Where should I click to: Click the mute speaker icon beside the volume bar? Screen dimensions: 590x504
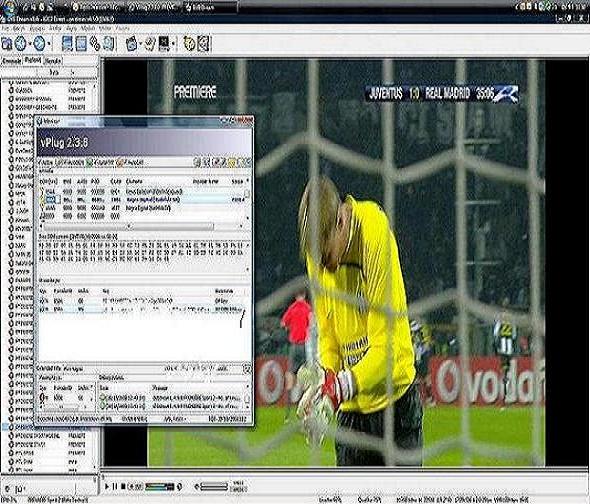[x=179, y=487]
